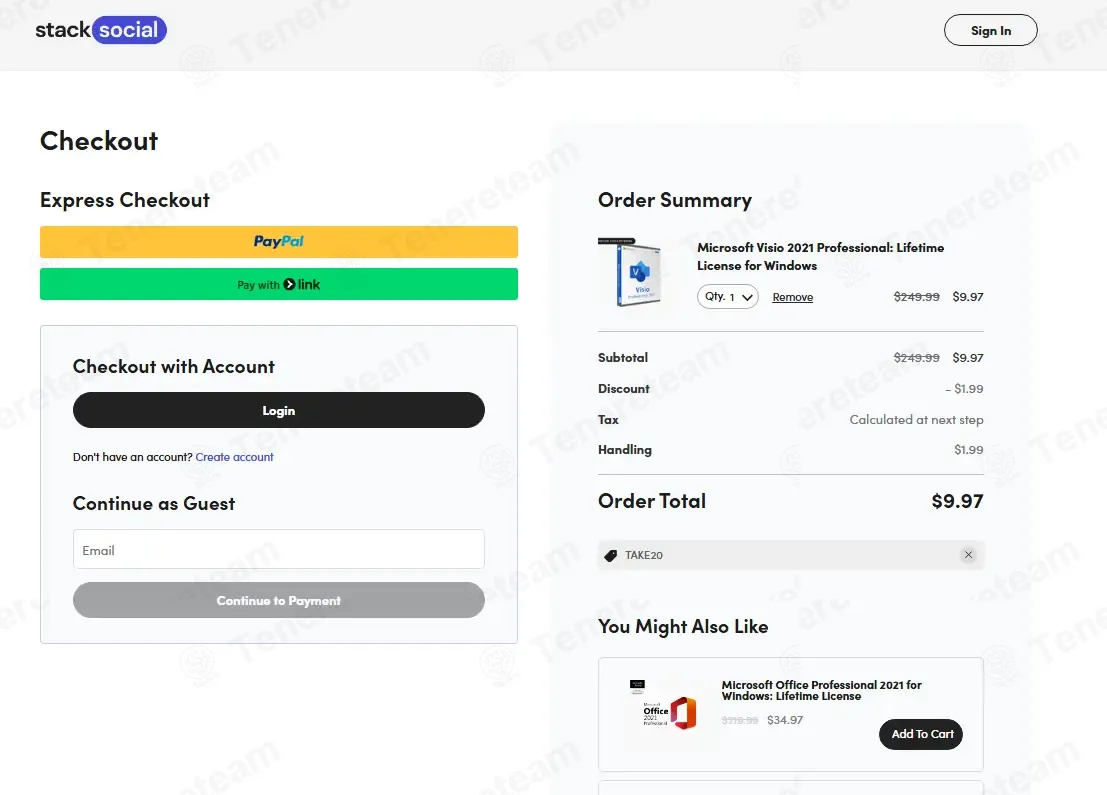The height and width of the screenshot is (795, 1107).
Task: Click the 'Calculated at next step' tax text
Action: click(x=916, y=419)
